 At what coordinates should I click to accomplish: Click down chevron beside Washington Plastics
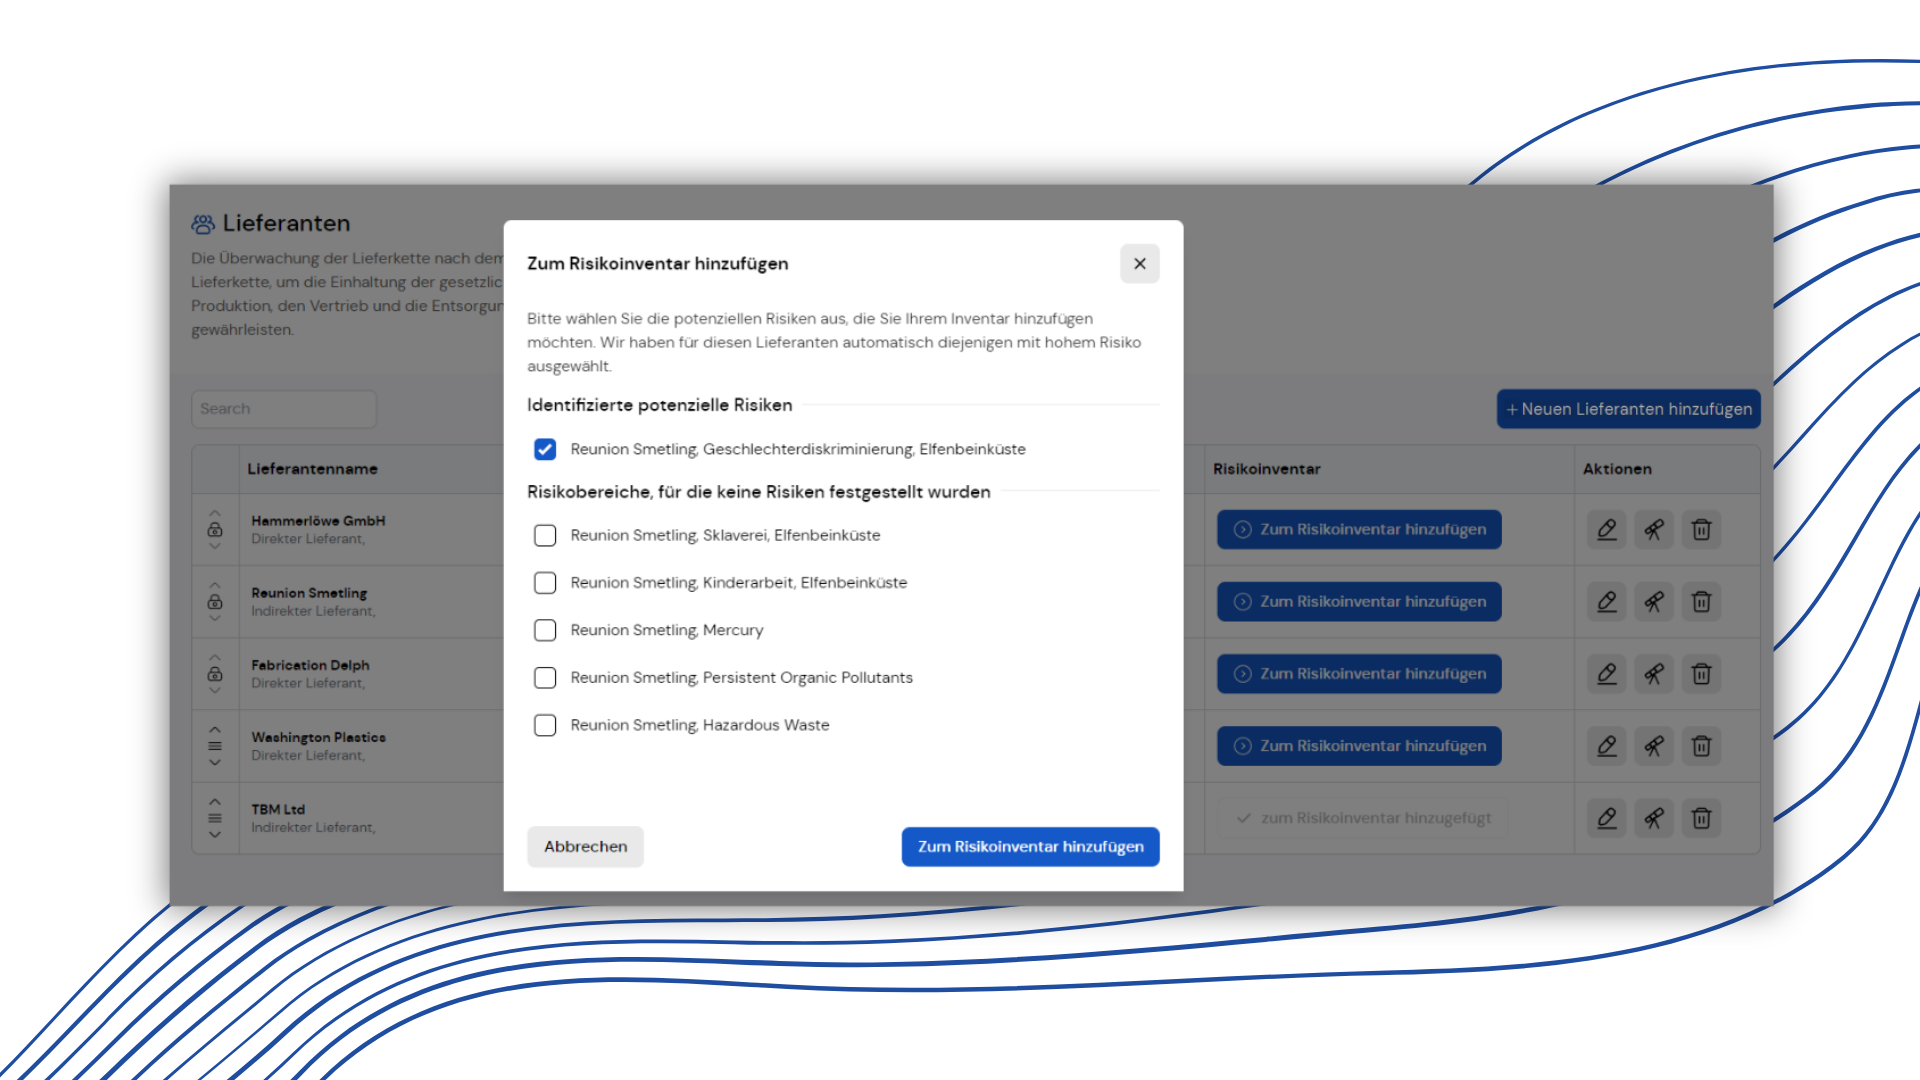click(214, 763)
